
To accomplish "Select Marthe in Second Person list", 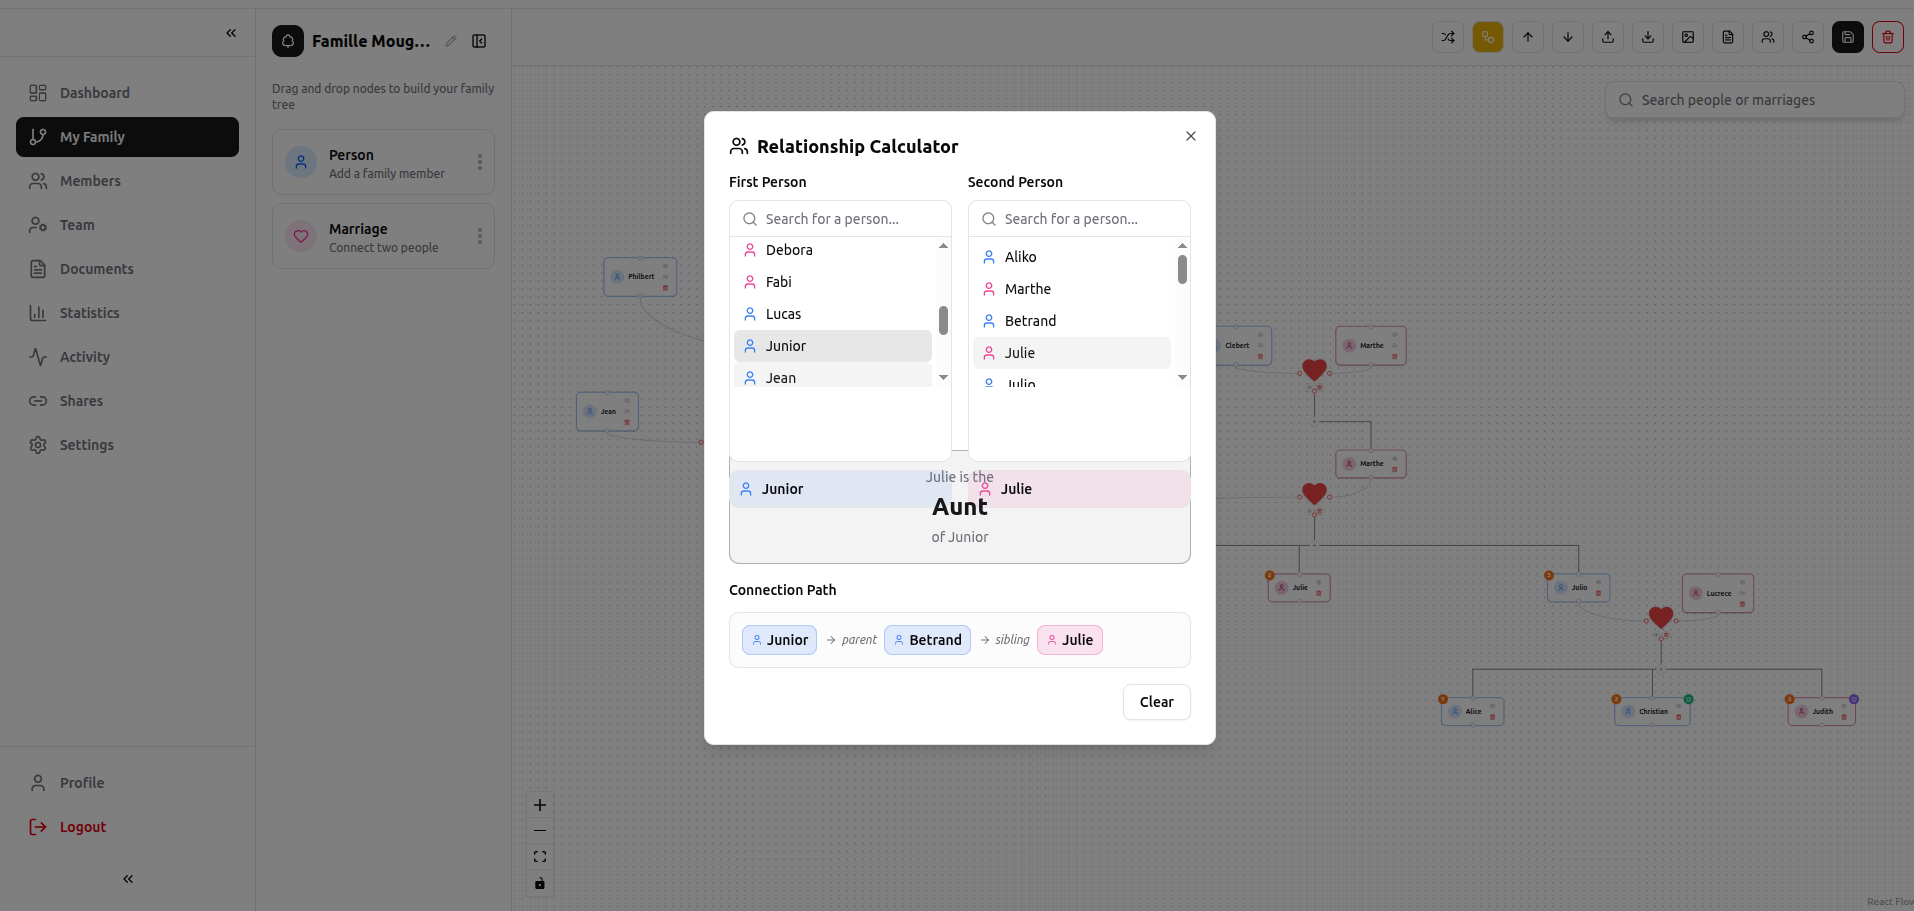I will [x=1072, y=289].
